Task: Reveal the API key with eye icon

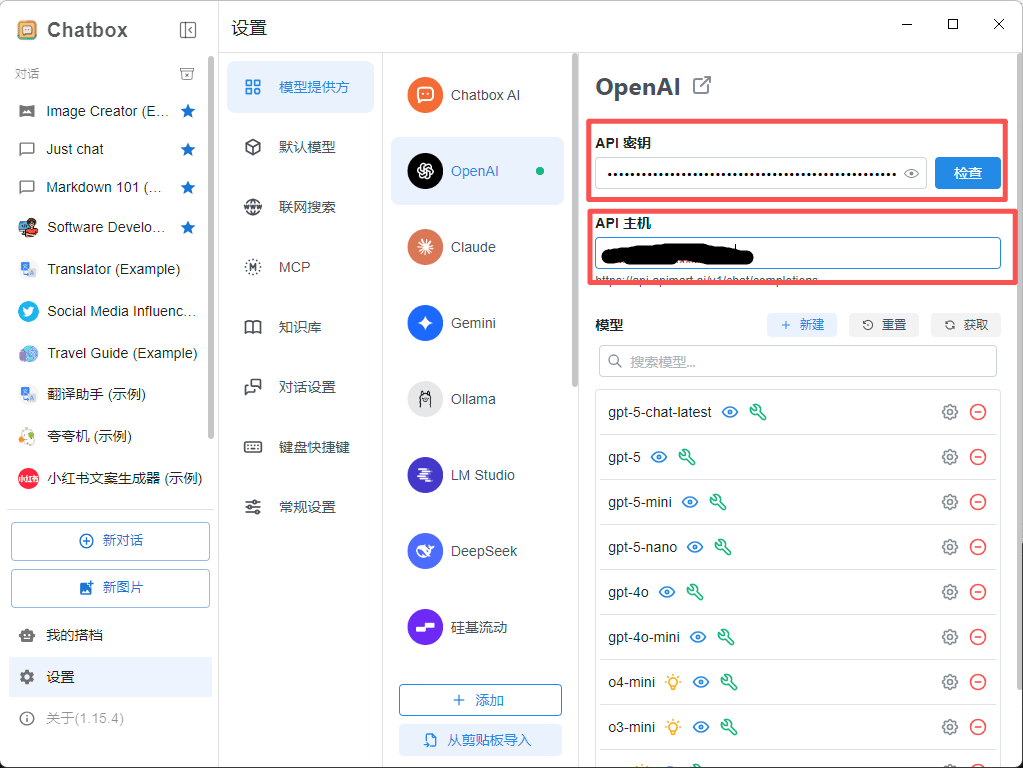Action: pyautogui.click(x=911, y=174)
